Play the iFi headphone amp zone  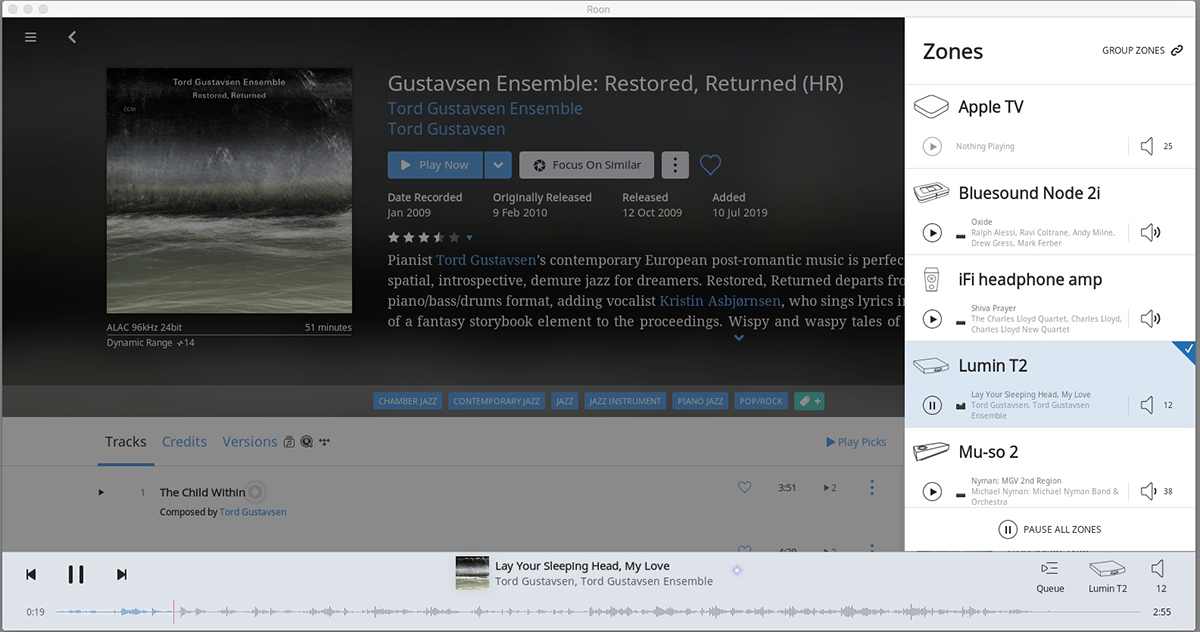932,319
